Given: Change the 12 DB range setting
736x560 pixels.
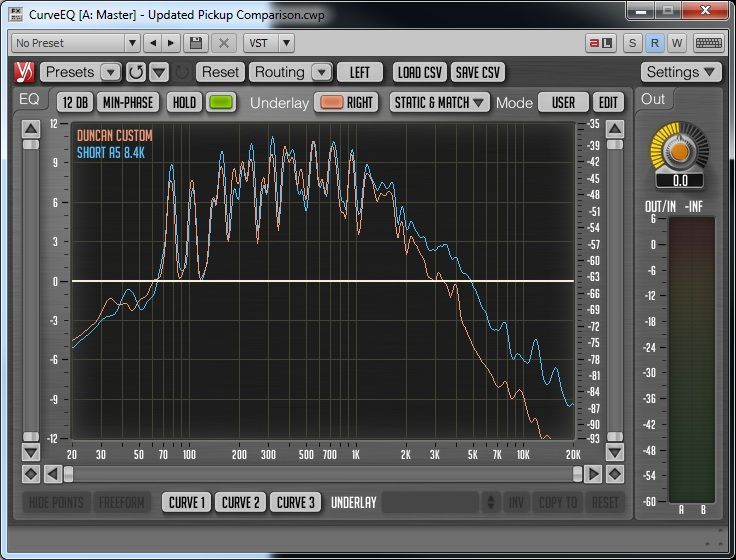Looking at the screenshot, I should pos(75,102).
